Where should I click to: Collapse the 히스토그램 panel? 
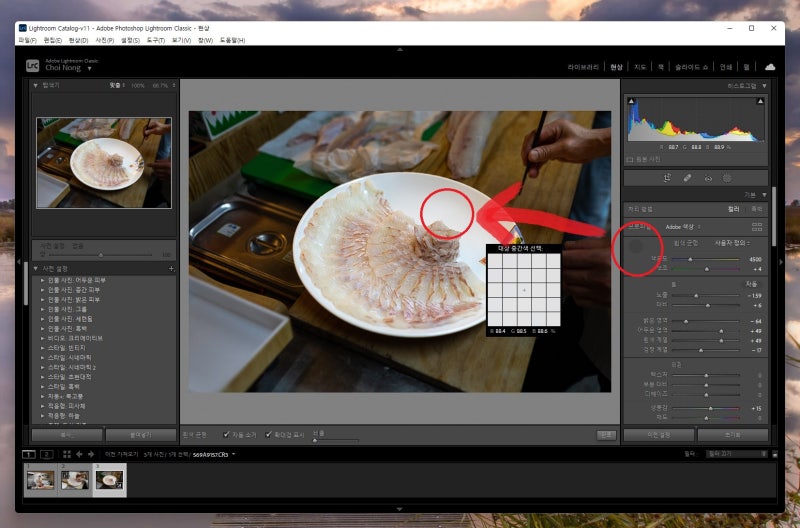(764, 86)
